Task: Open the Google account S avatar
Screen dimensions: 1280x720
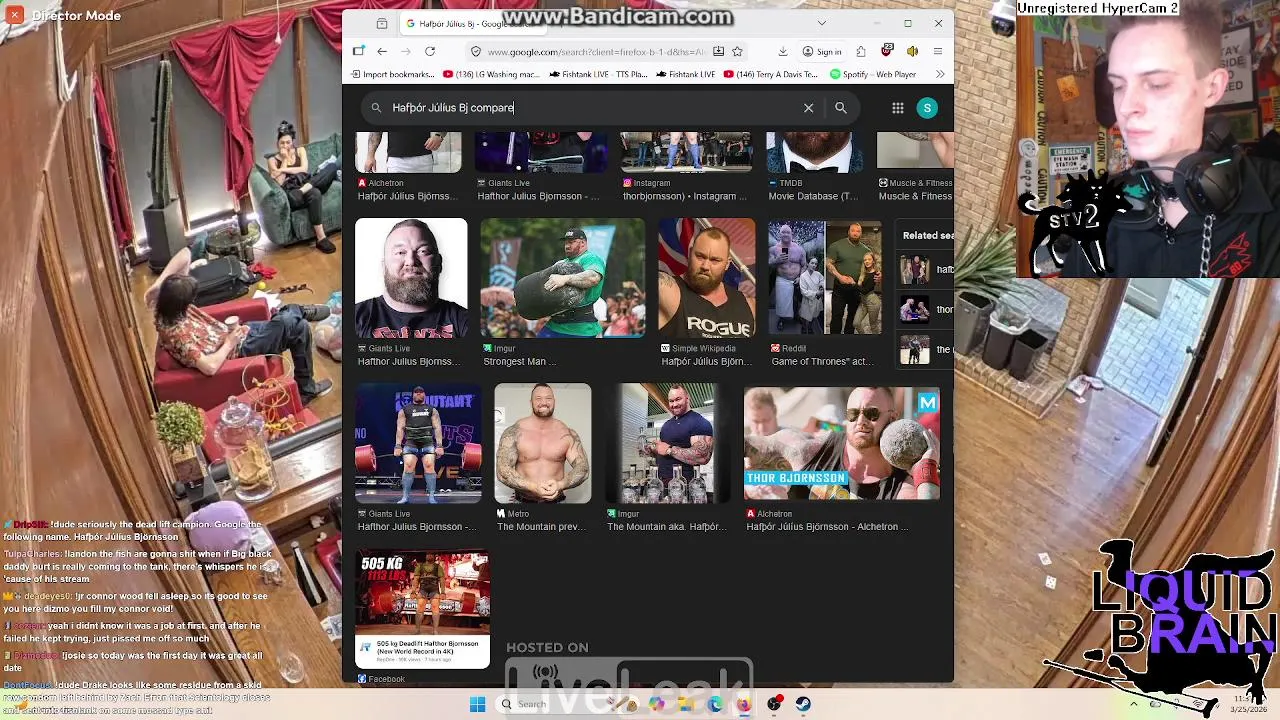Action: 927,108
